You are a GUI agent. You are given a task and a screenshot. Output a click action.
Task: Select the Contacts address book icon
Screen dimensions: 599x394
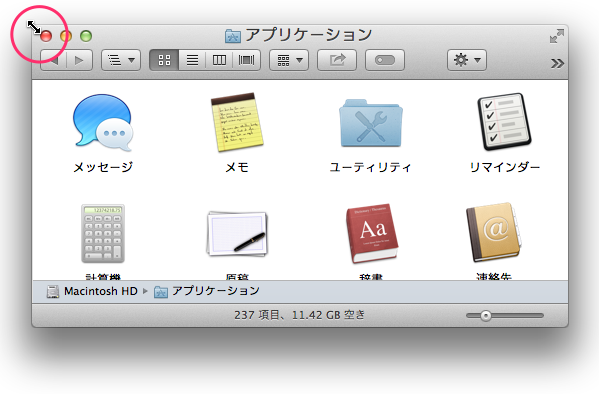(493, 232)
